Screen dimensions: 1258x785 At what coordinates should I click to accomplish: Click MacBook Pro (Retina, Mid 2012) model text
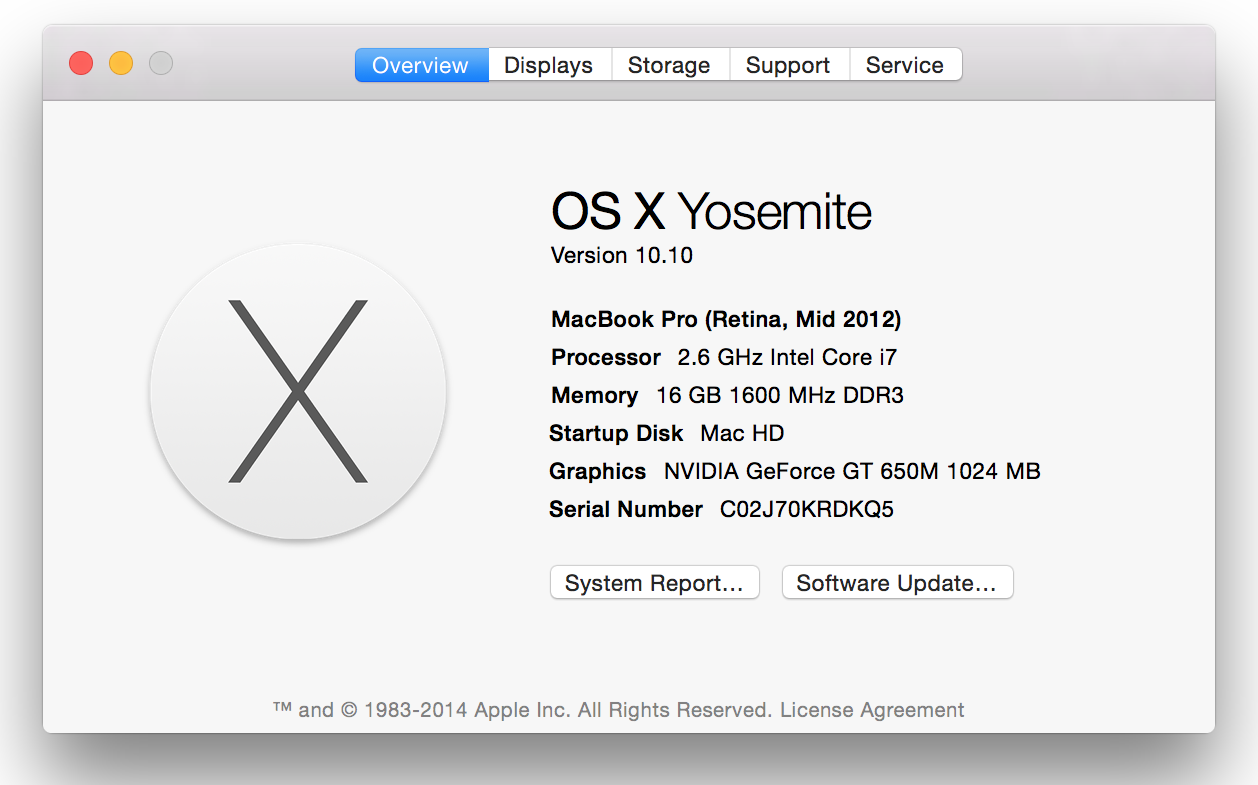point(726,320)
